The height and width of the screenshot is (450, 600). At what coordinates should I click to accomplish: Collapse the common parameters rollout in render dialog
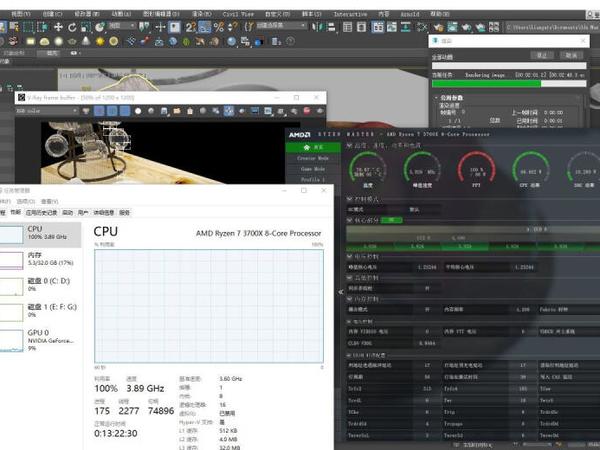click(x=436, y=98)
